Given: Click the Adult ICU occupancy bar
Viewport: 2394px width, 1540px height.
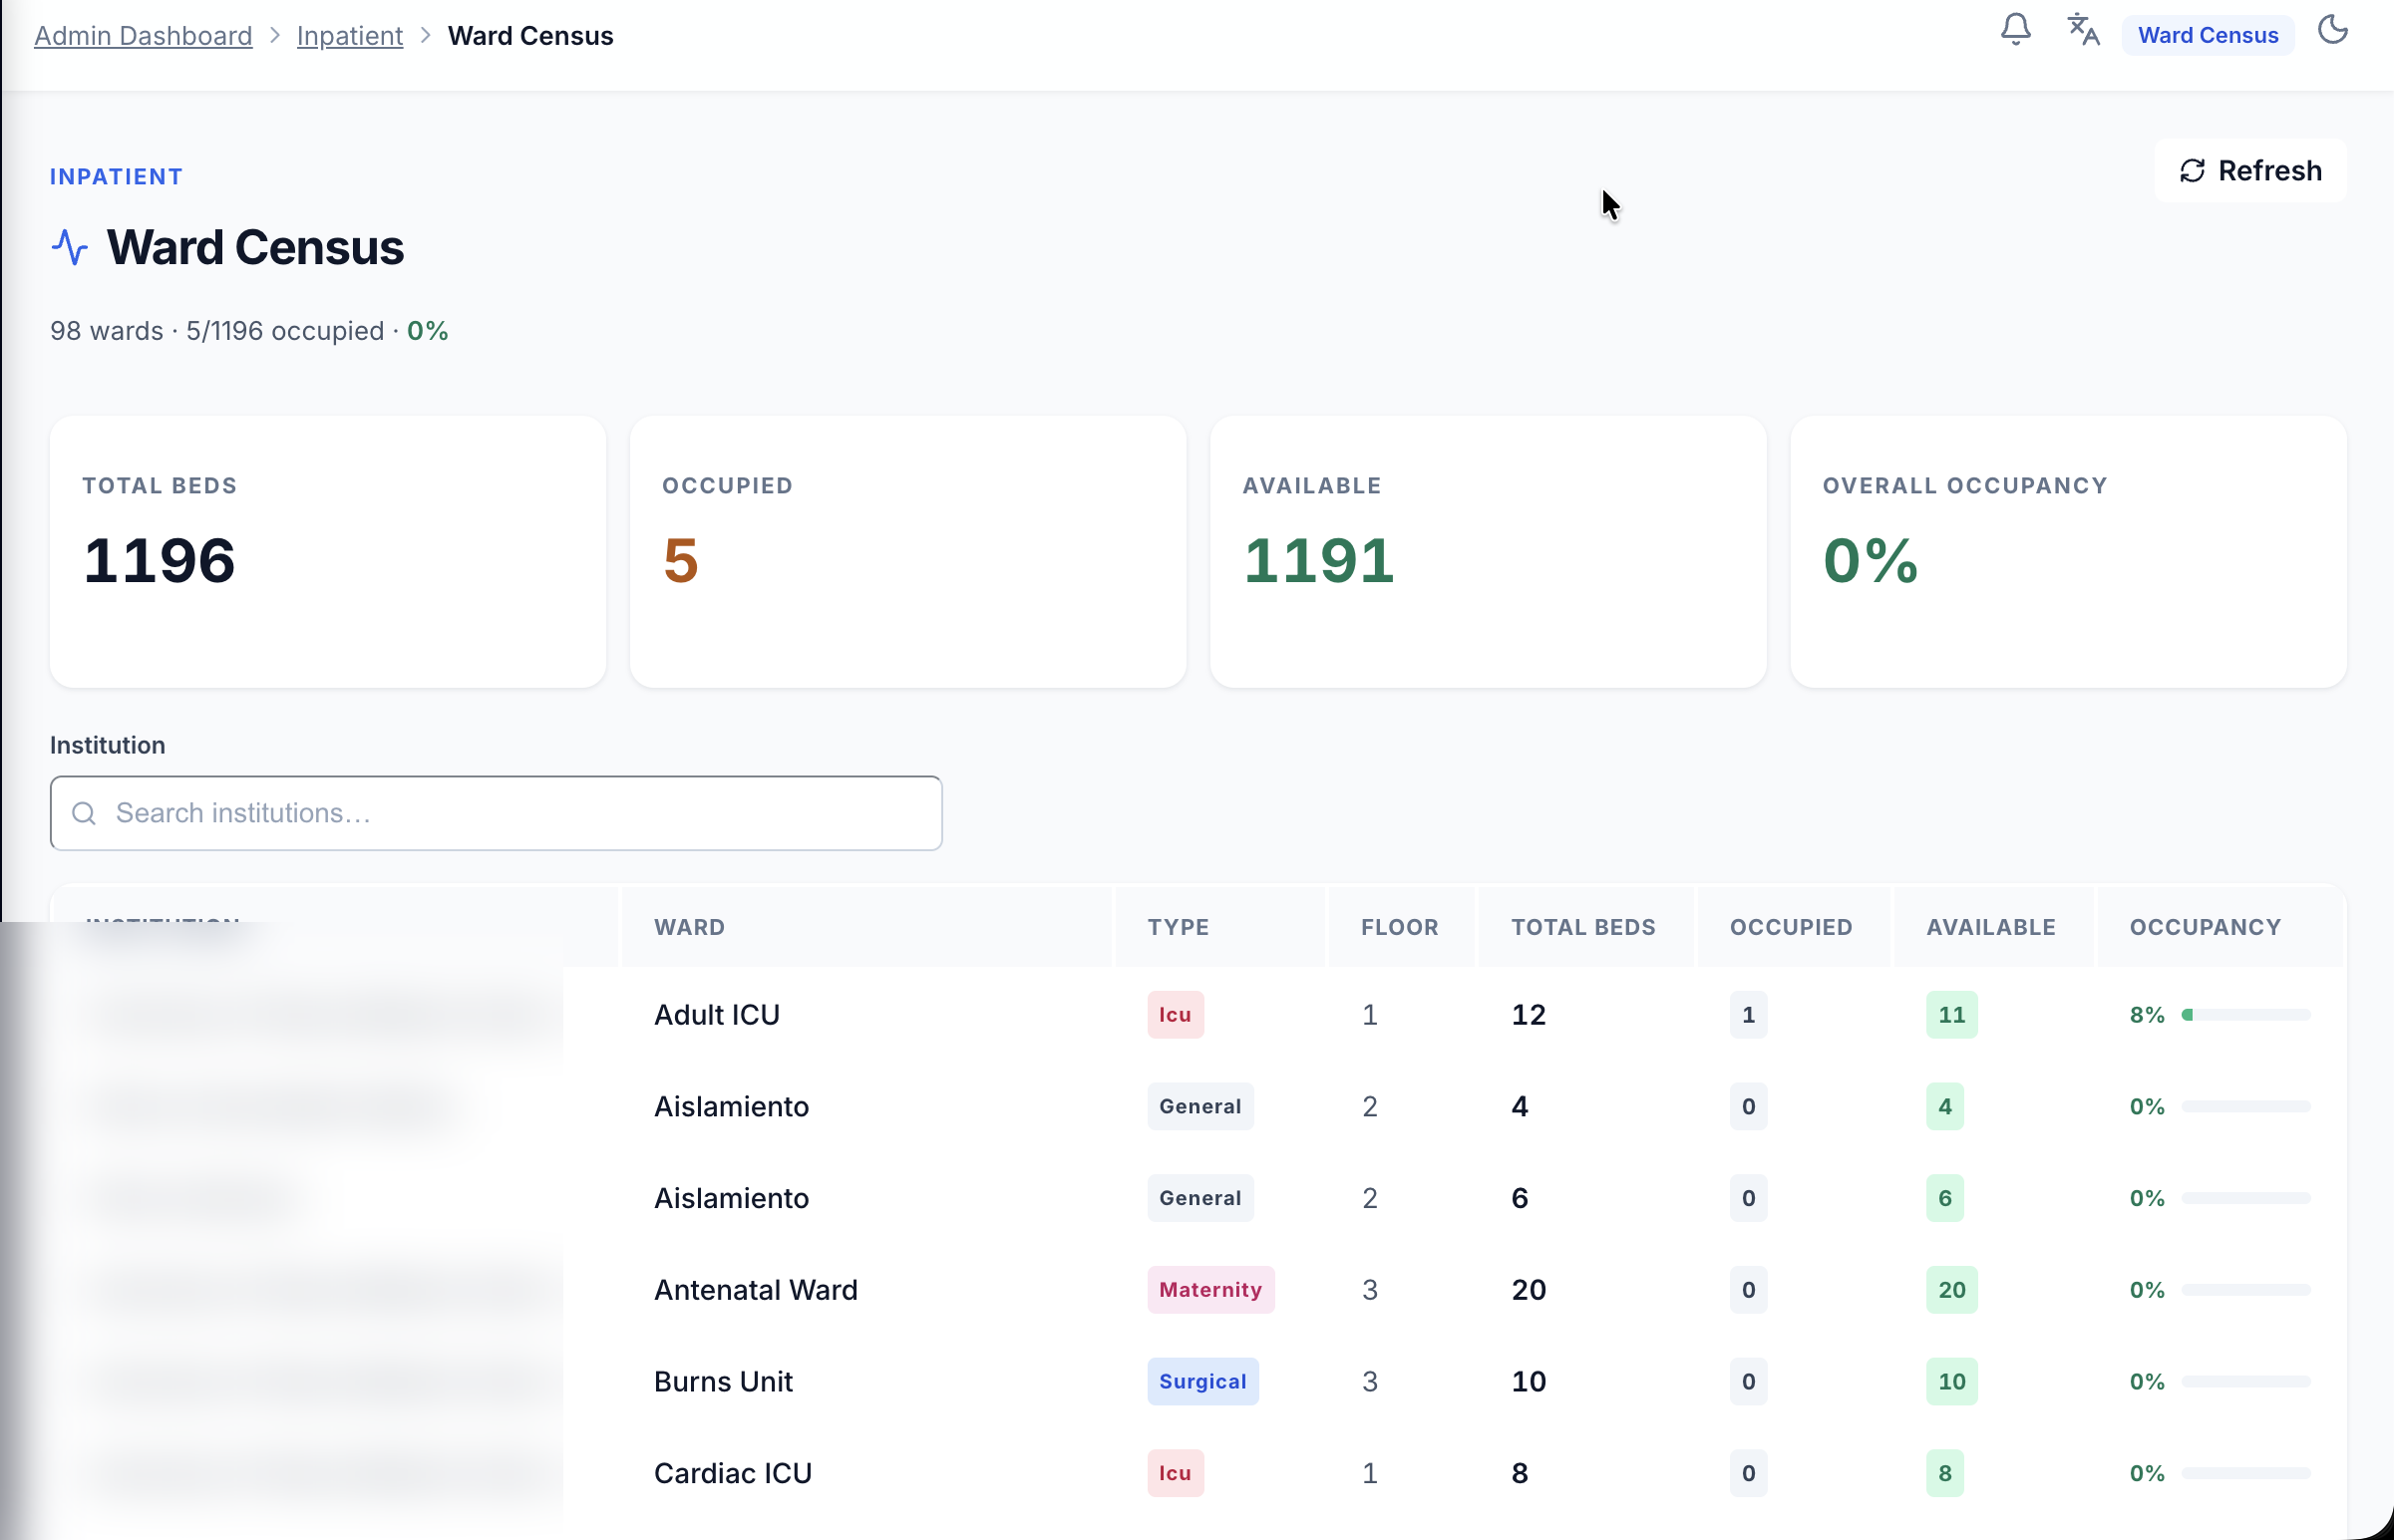Looking at the screenshot, I should click(x=2246, y=1015).
